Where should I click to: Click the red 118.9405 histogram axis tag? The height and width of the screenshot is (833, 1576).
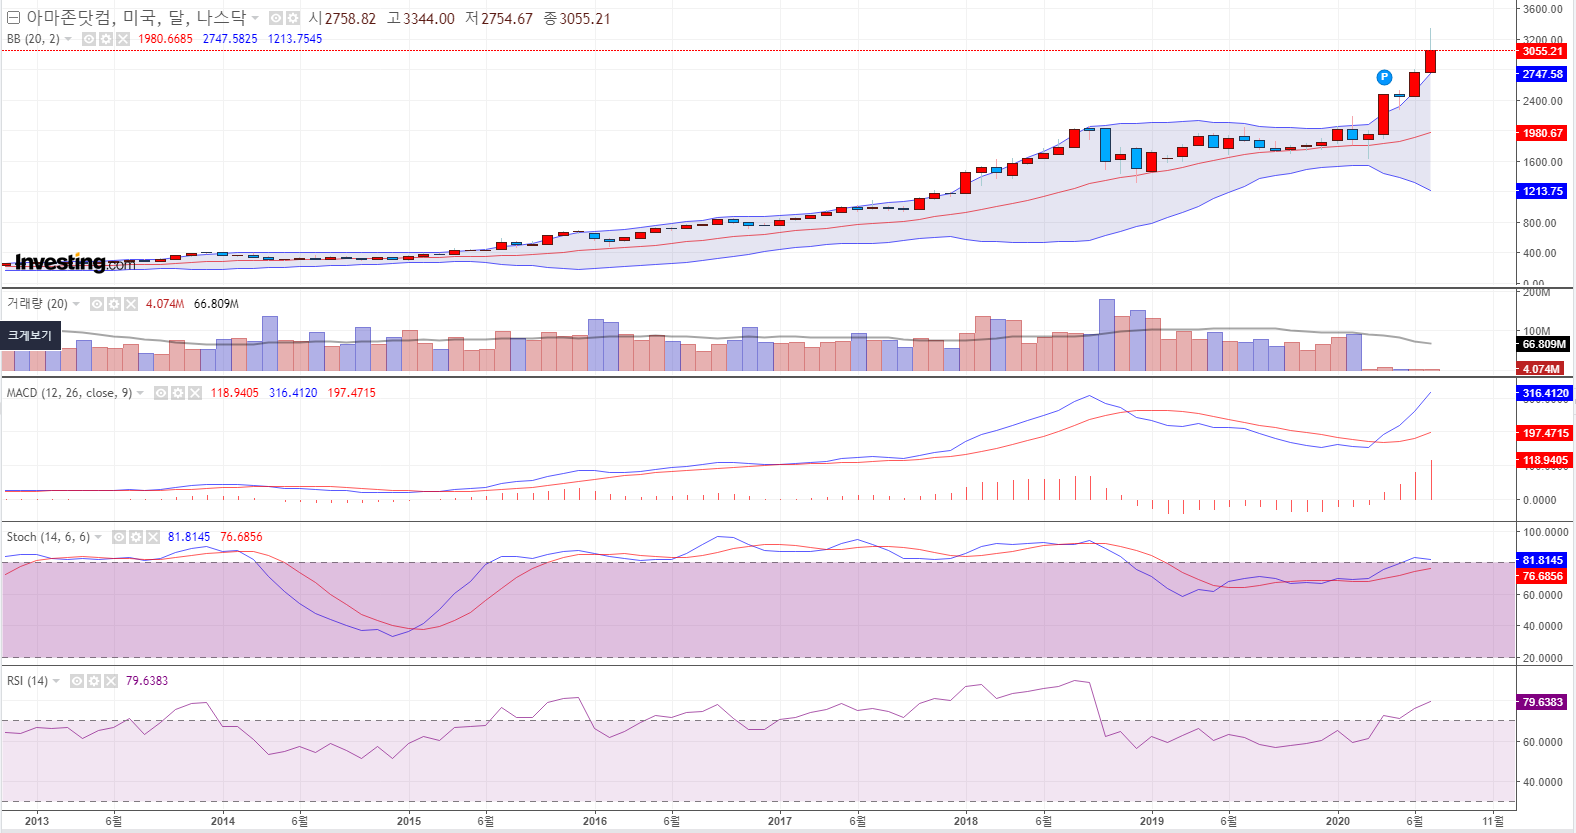tap(1545, 461)
